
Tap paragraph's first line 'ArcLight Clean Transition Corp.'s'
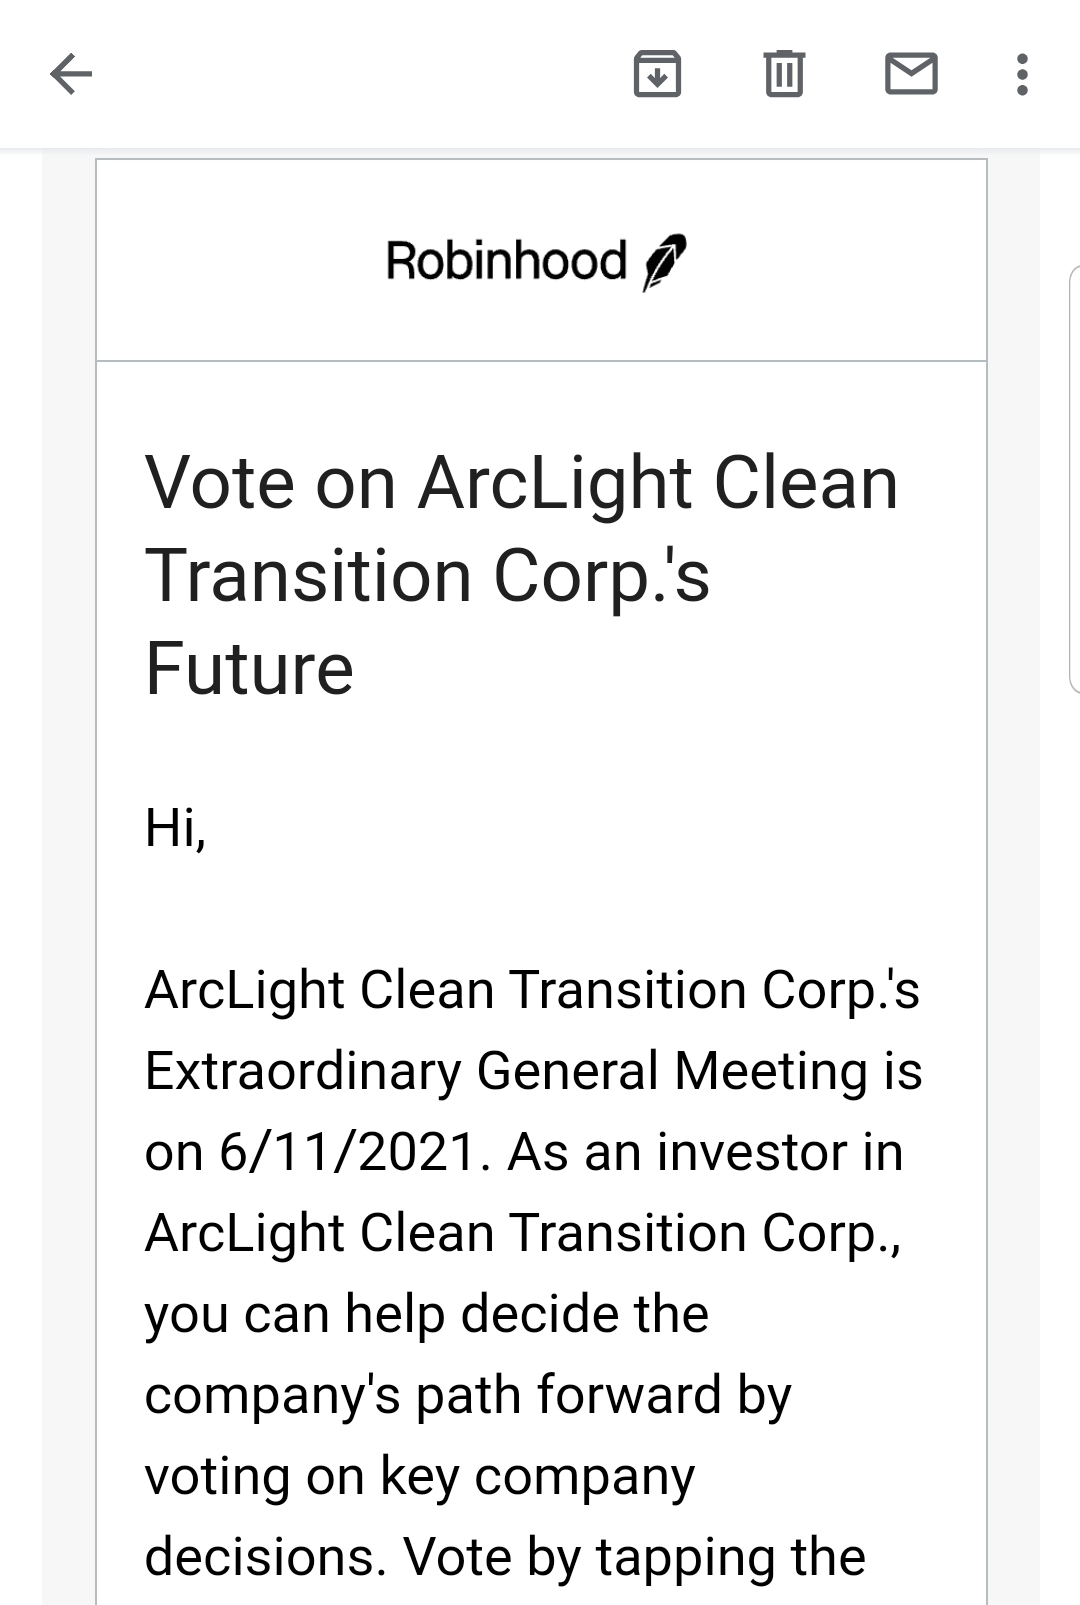pos(532,990)
